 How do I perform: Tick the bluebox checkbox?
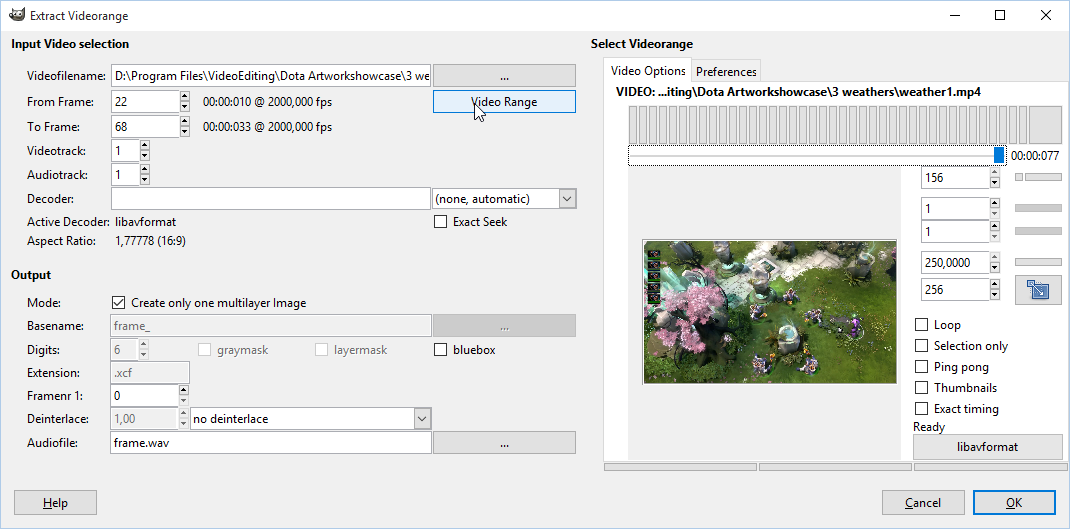point(441,350)
